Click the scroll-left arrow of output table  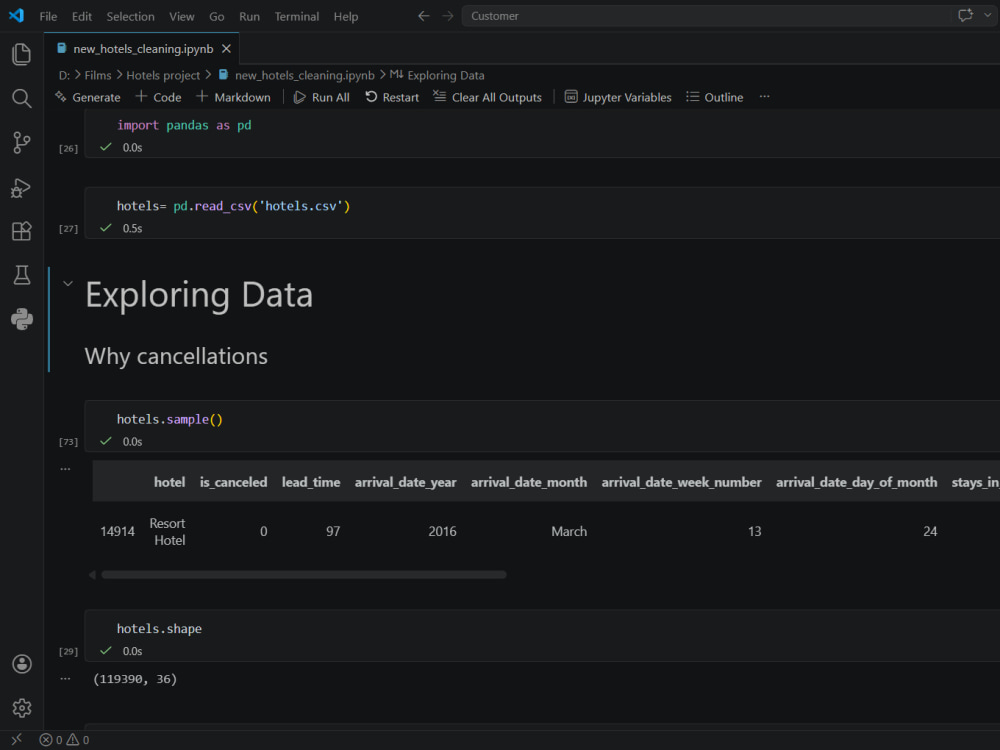[x=92, y=575]
